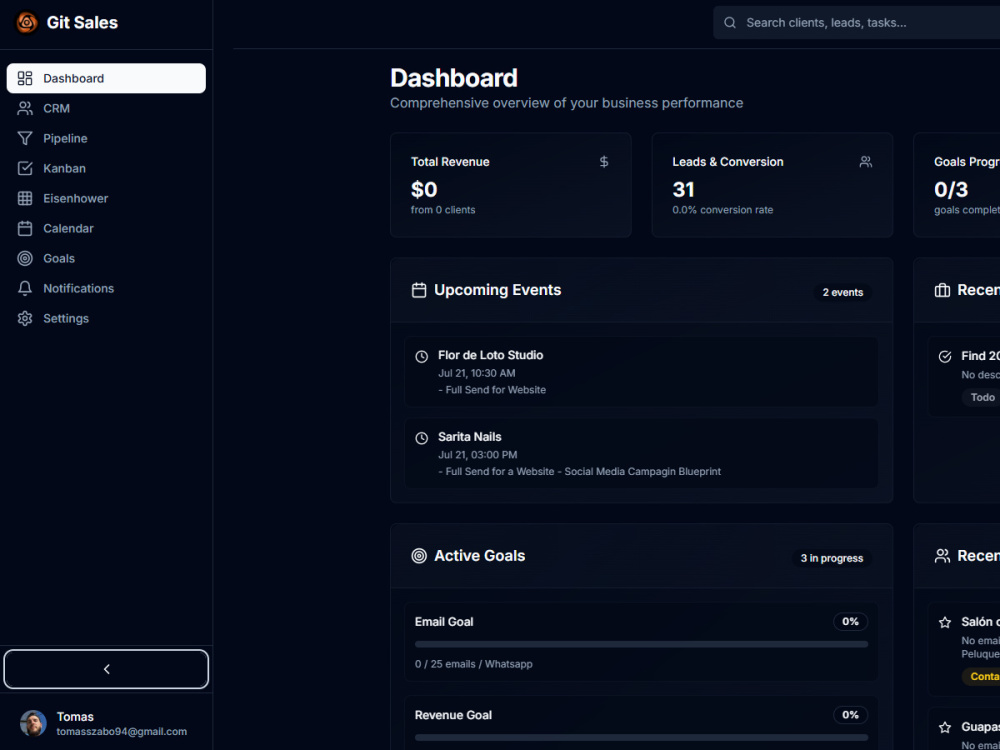Click the Revenue Goal progress bar
The image size is (1000, 750).
(641, 737)
